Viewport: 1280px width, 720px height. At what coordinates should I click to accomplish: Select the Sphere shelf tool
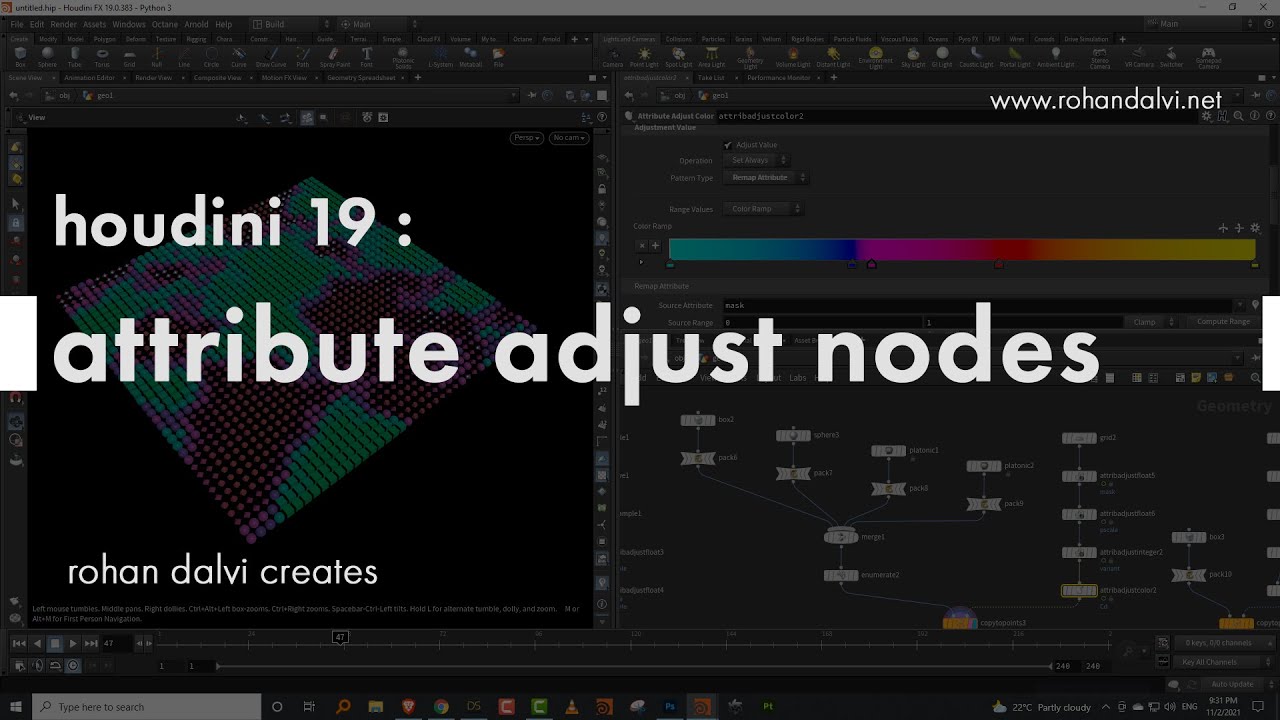[x=47, y=56]
